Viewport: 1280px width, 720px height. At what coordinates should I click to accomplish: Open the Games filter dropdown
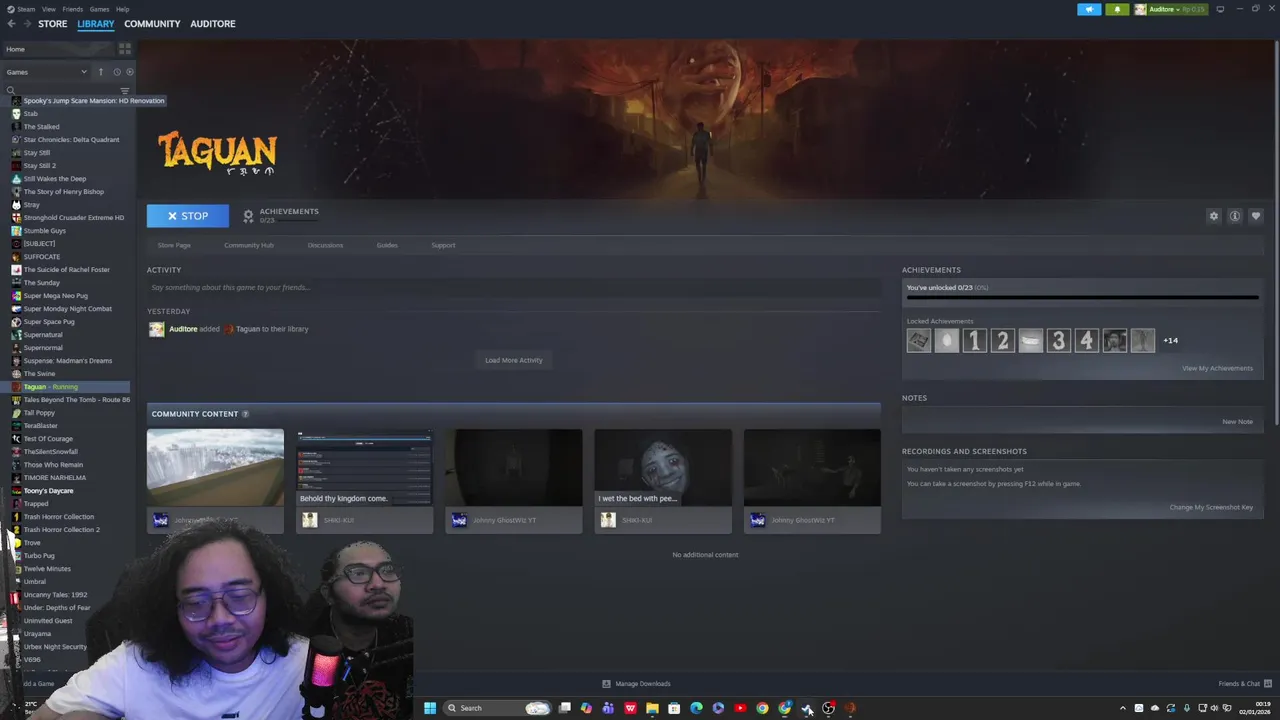[47, 72]
